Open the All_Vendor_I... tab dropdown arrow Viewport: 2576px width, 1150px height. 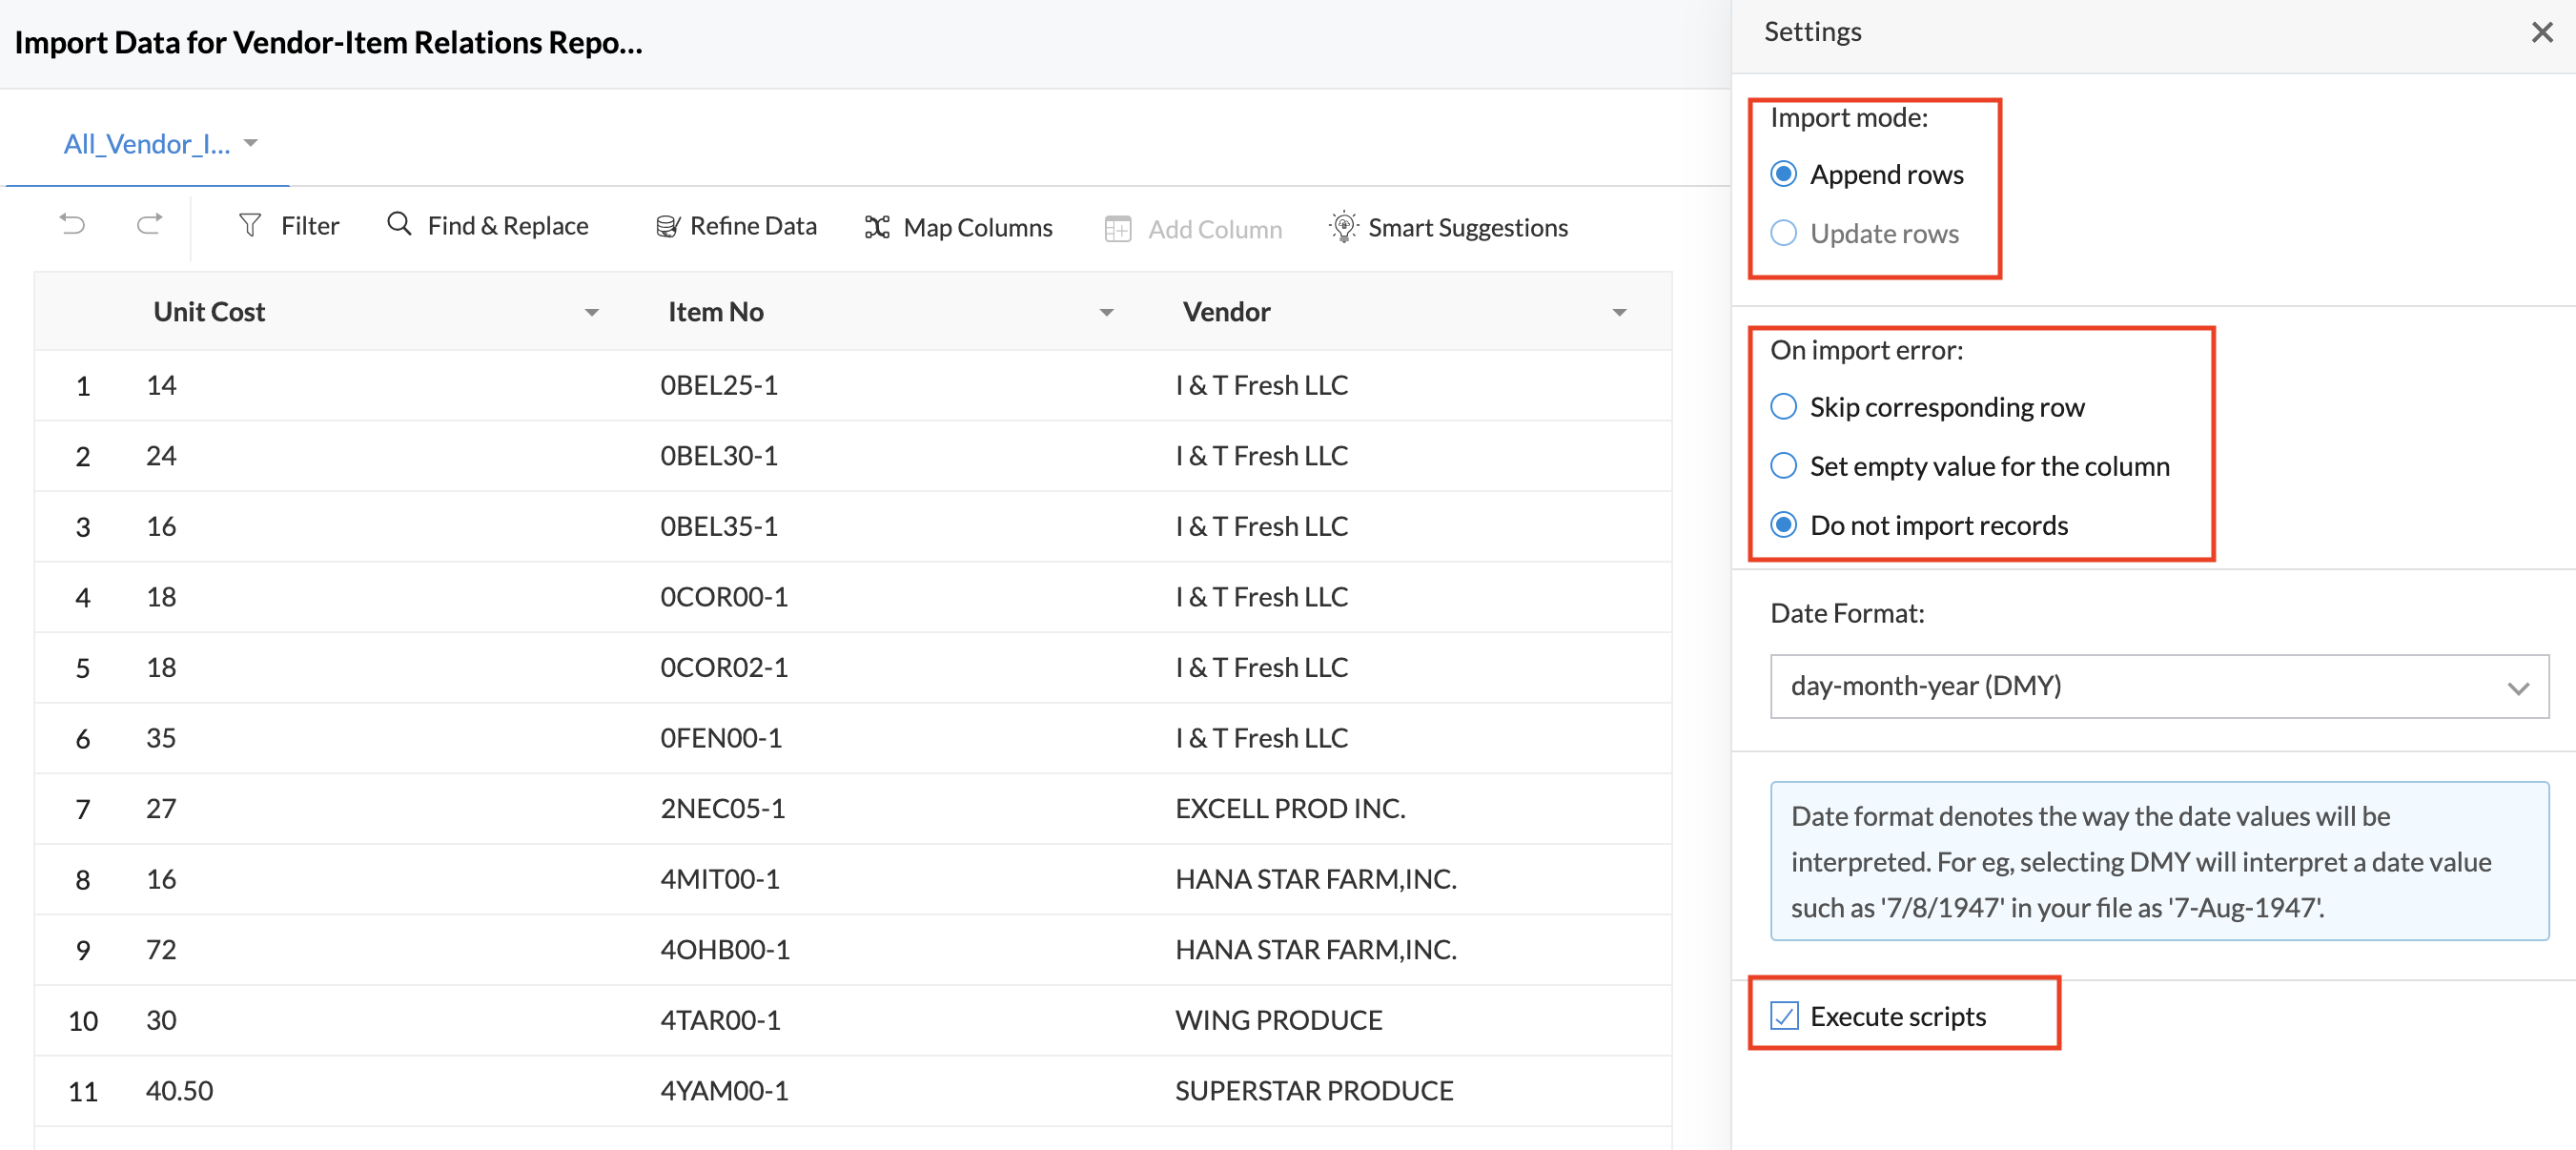[251, 143]
